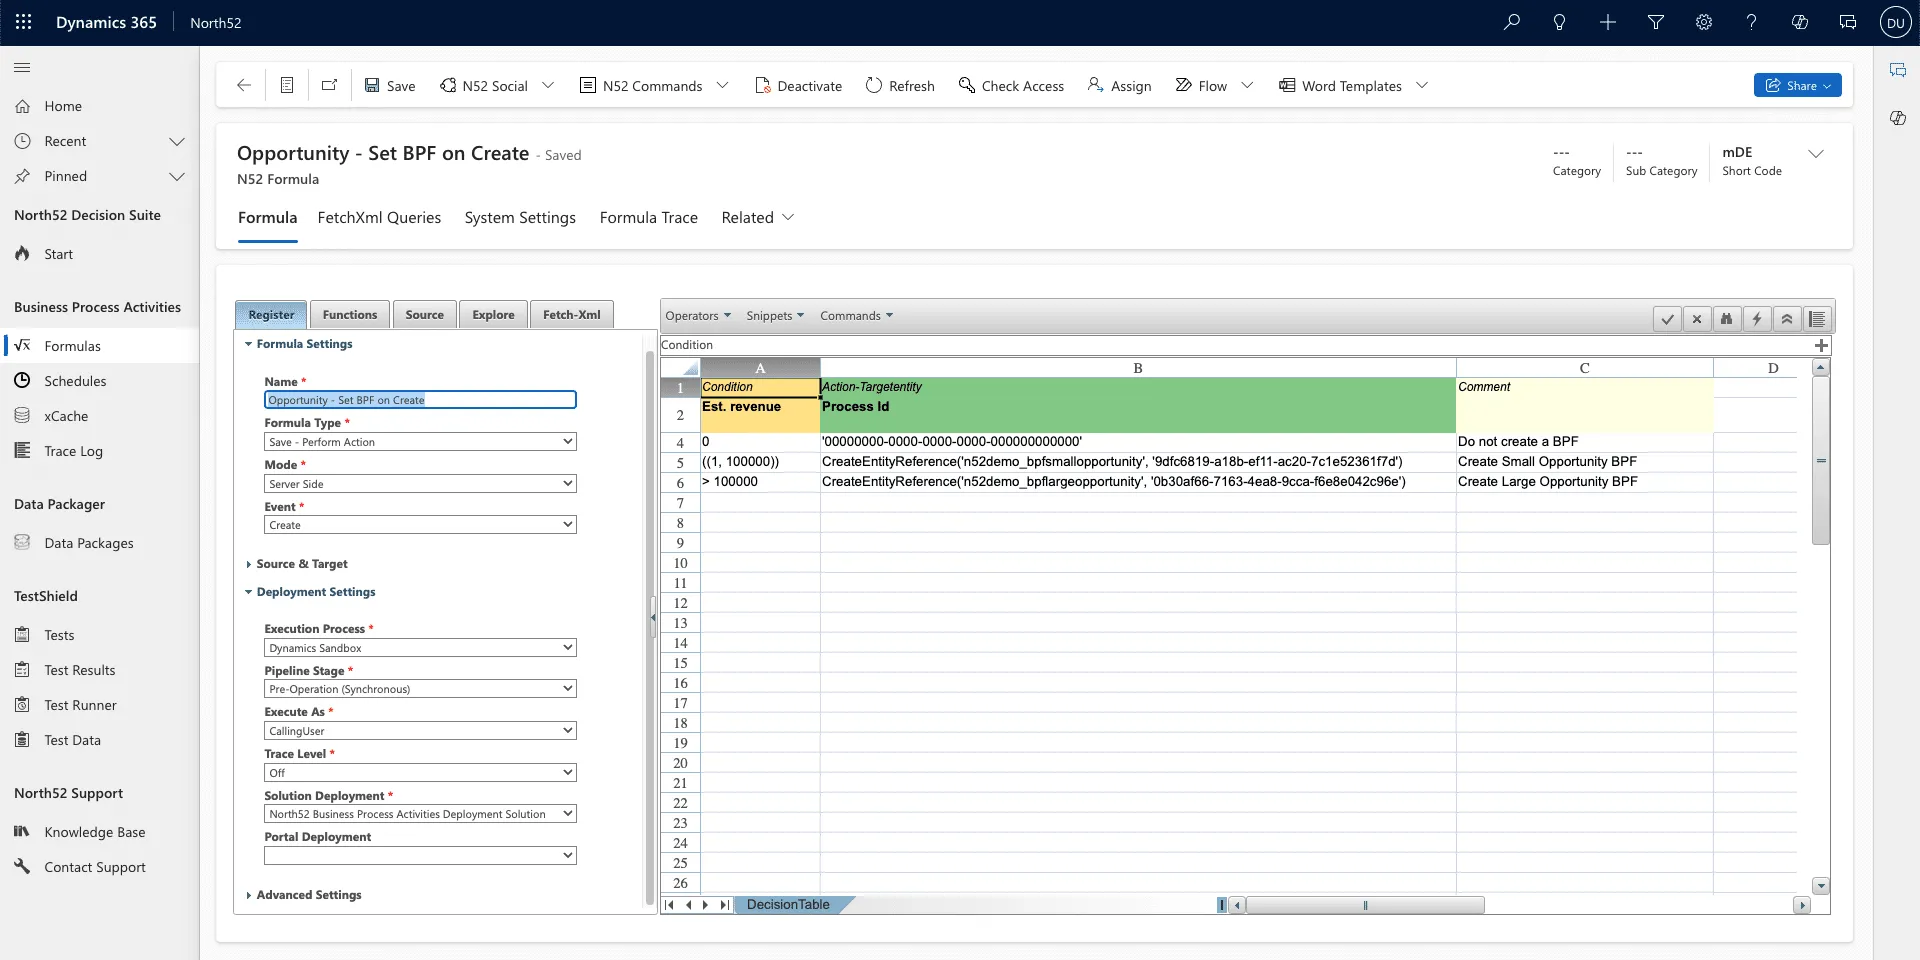Expand the Advanced Settings section
This screenshot has width=1920, height=960.
[x=304, y=895]
